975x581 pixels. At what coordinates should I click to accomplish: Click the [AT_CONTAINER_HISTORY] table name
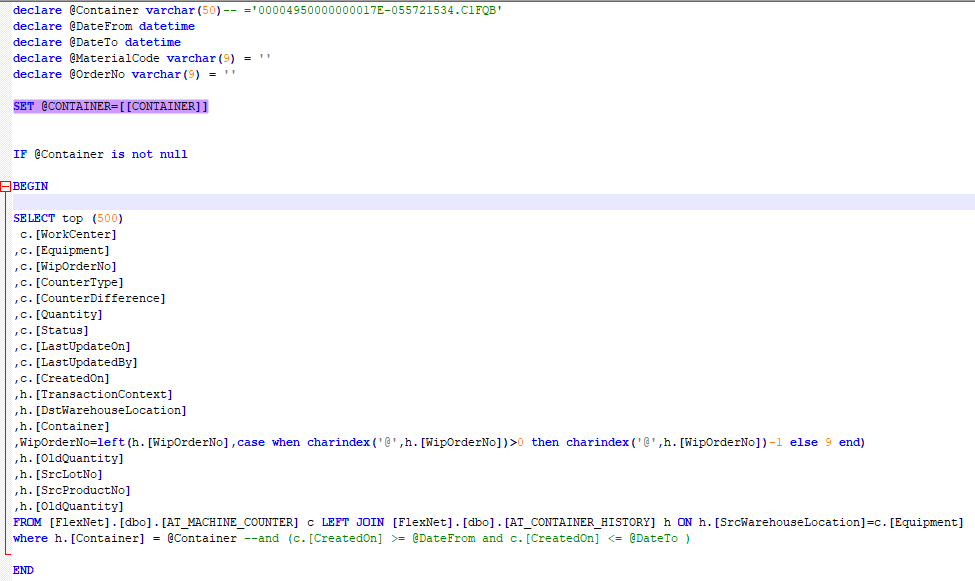click(x=580, y=523)
